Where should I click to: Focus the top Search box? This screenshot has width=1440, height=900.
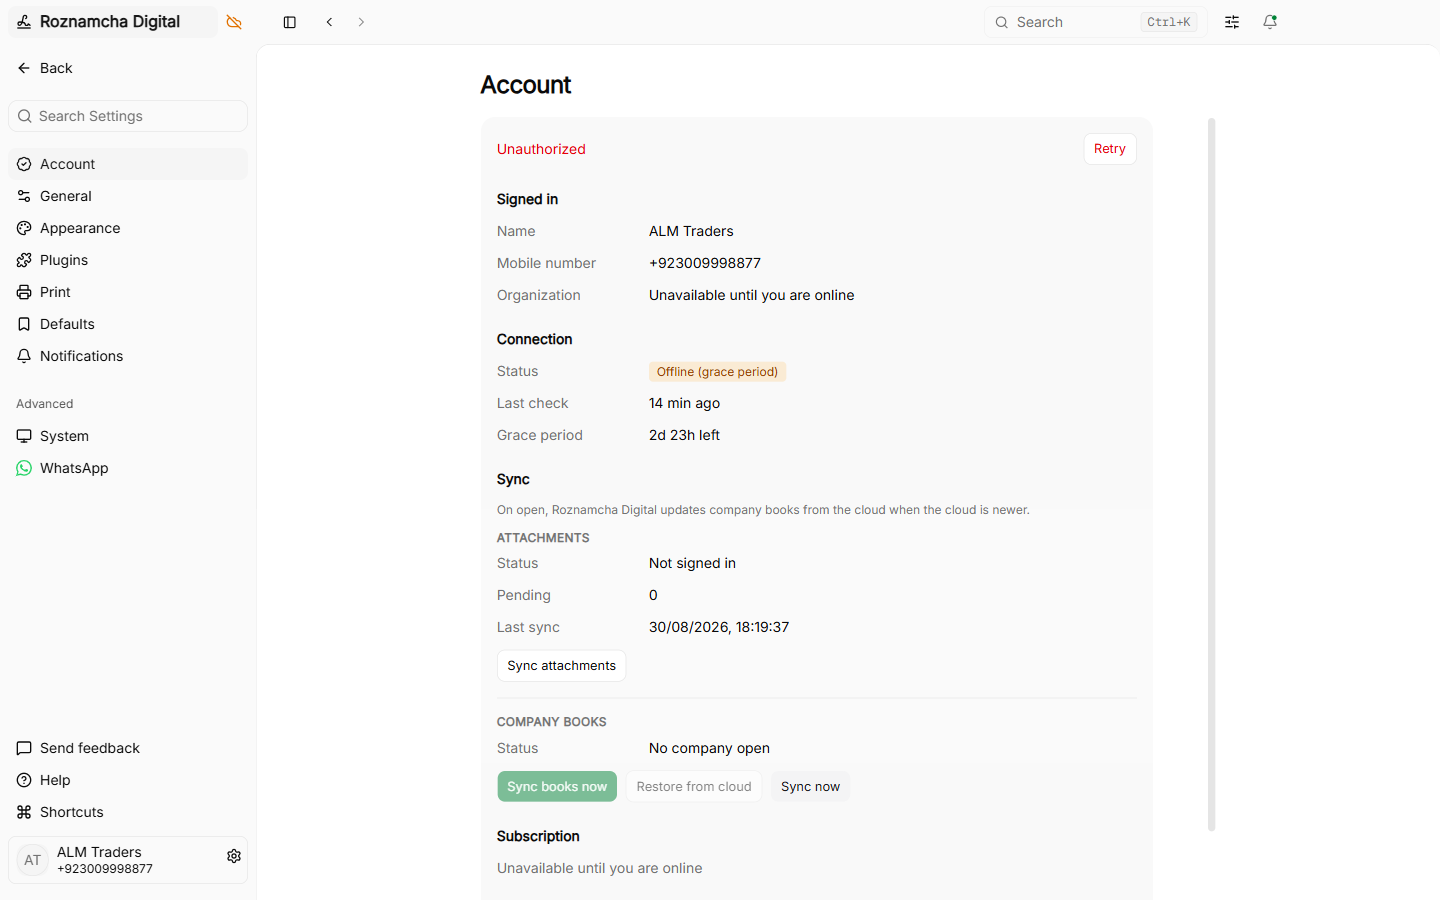[1096, 22]
